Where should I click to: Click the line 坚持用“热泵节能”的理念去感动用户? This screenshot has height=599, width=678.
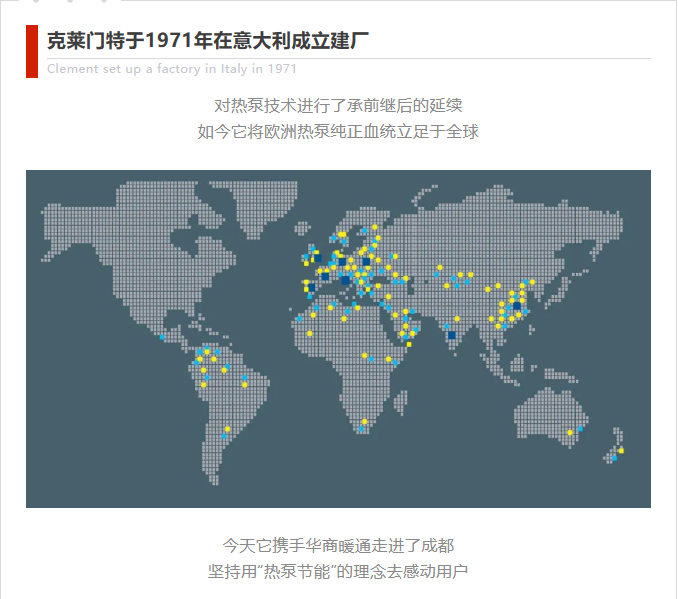point(338,571)
